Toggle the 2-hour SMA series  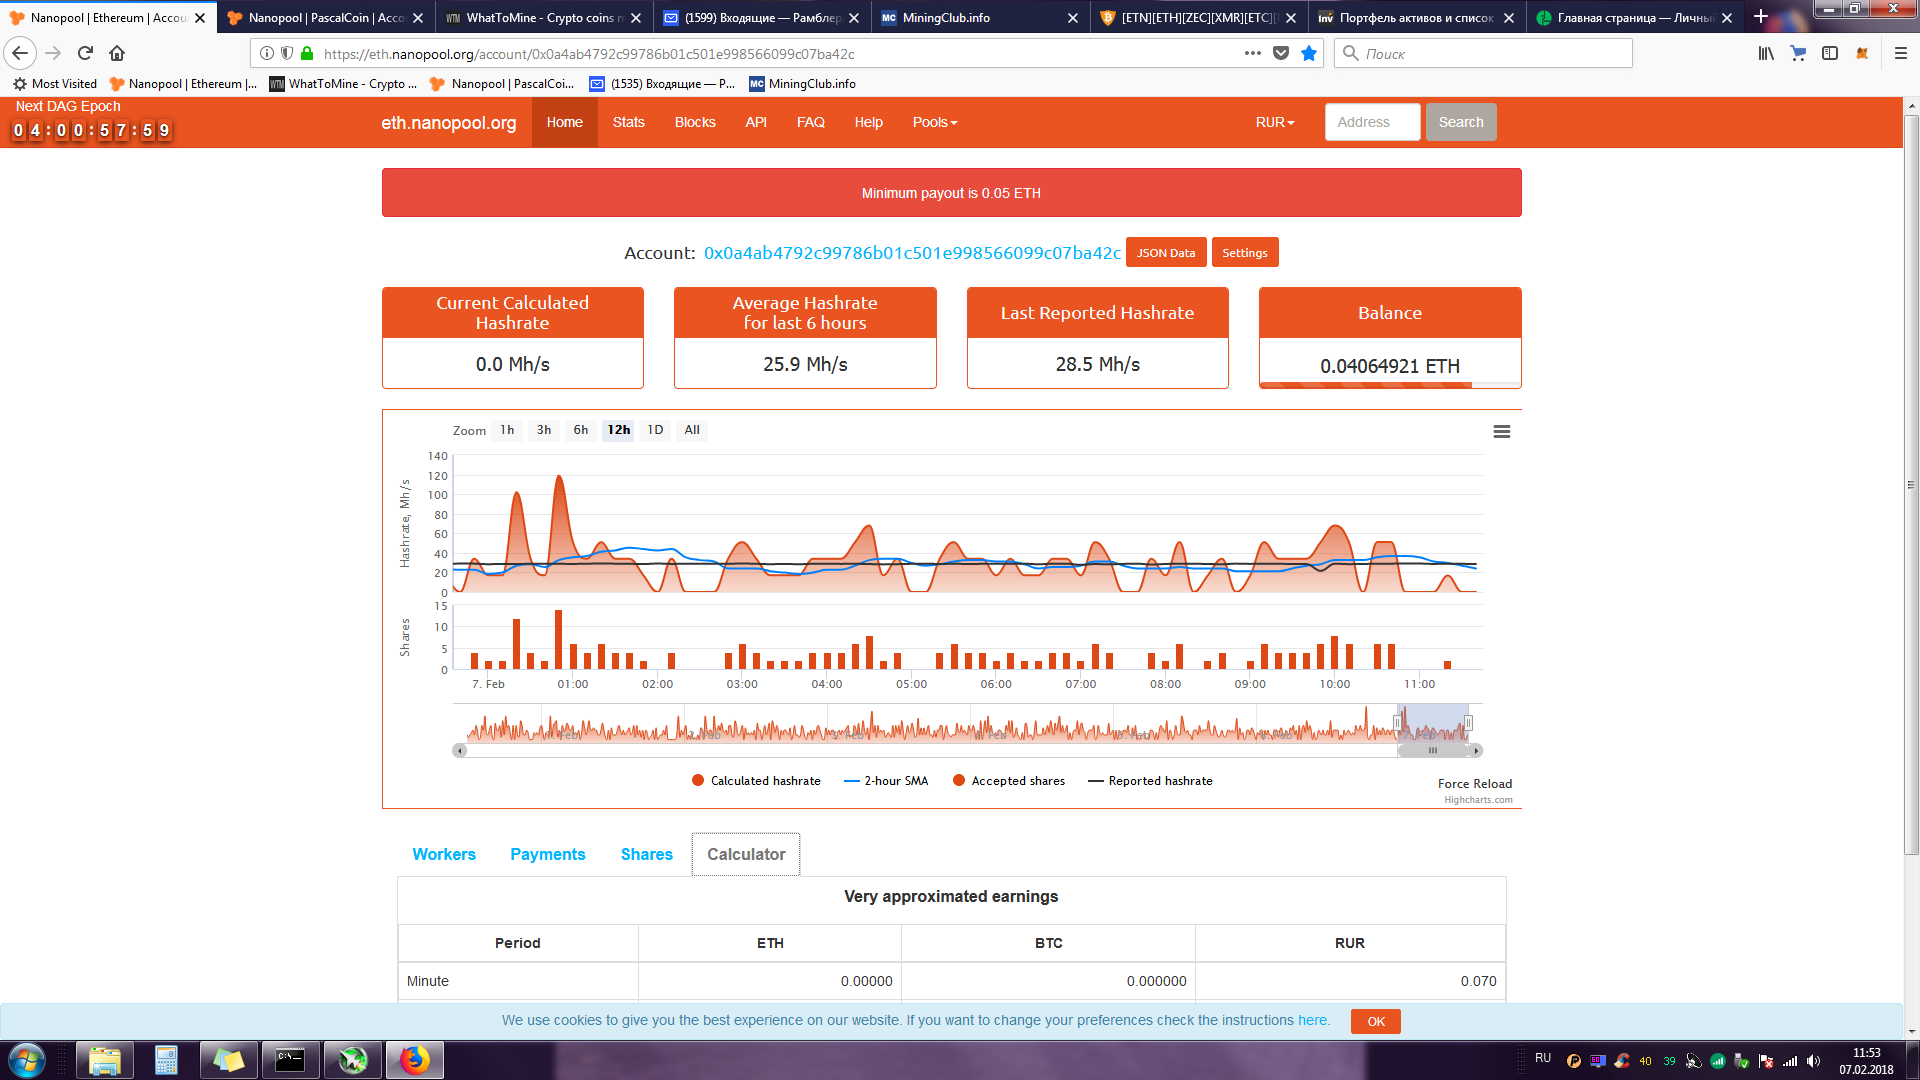point(886,781)
